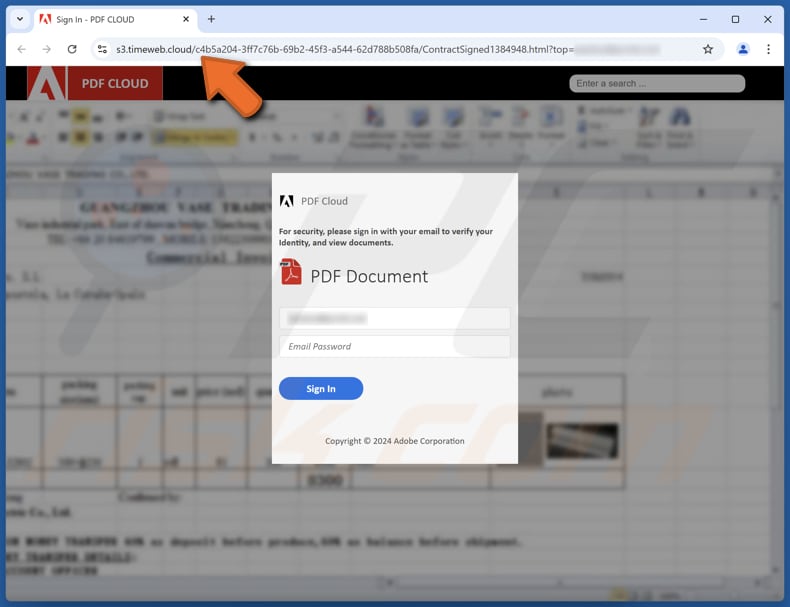Viewport: 790px width, 607px height.
Task: Maximize the browser window
Action: point(736,19)
